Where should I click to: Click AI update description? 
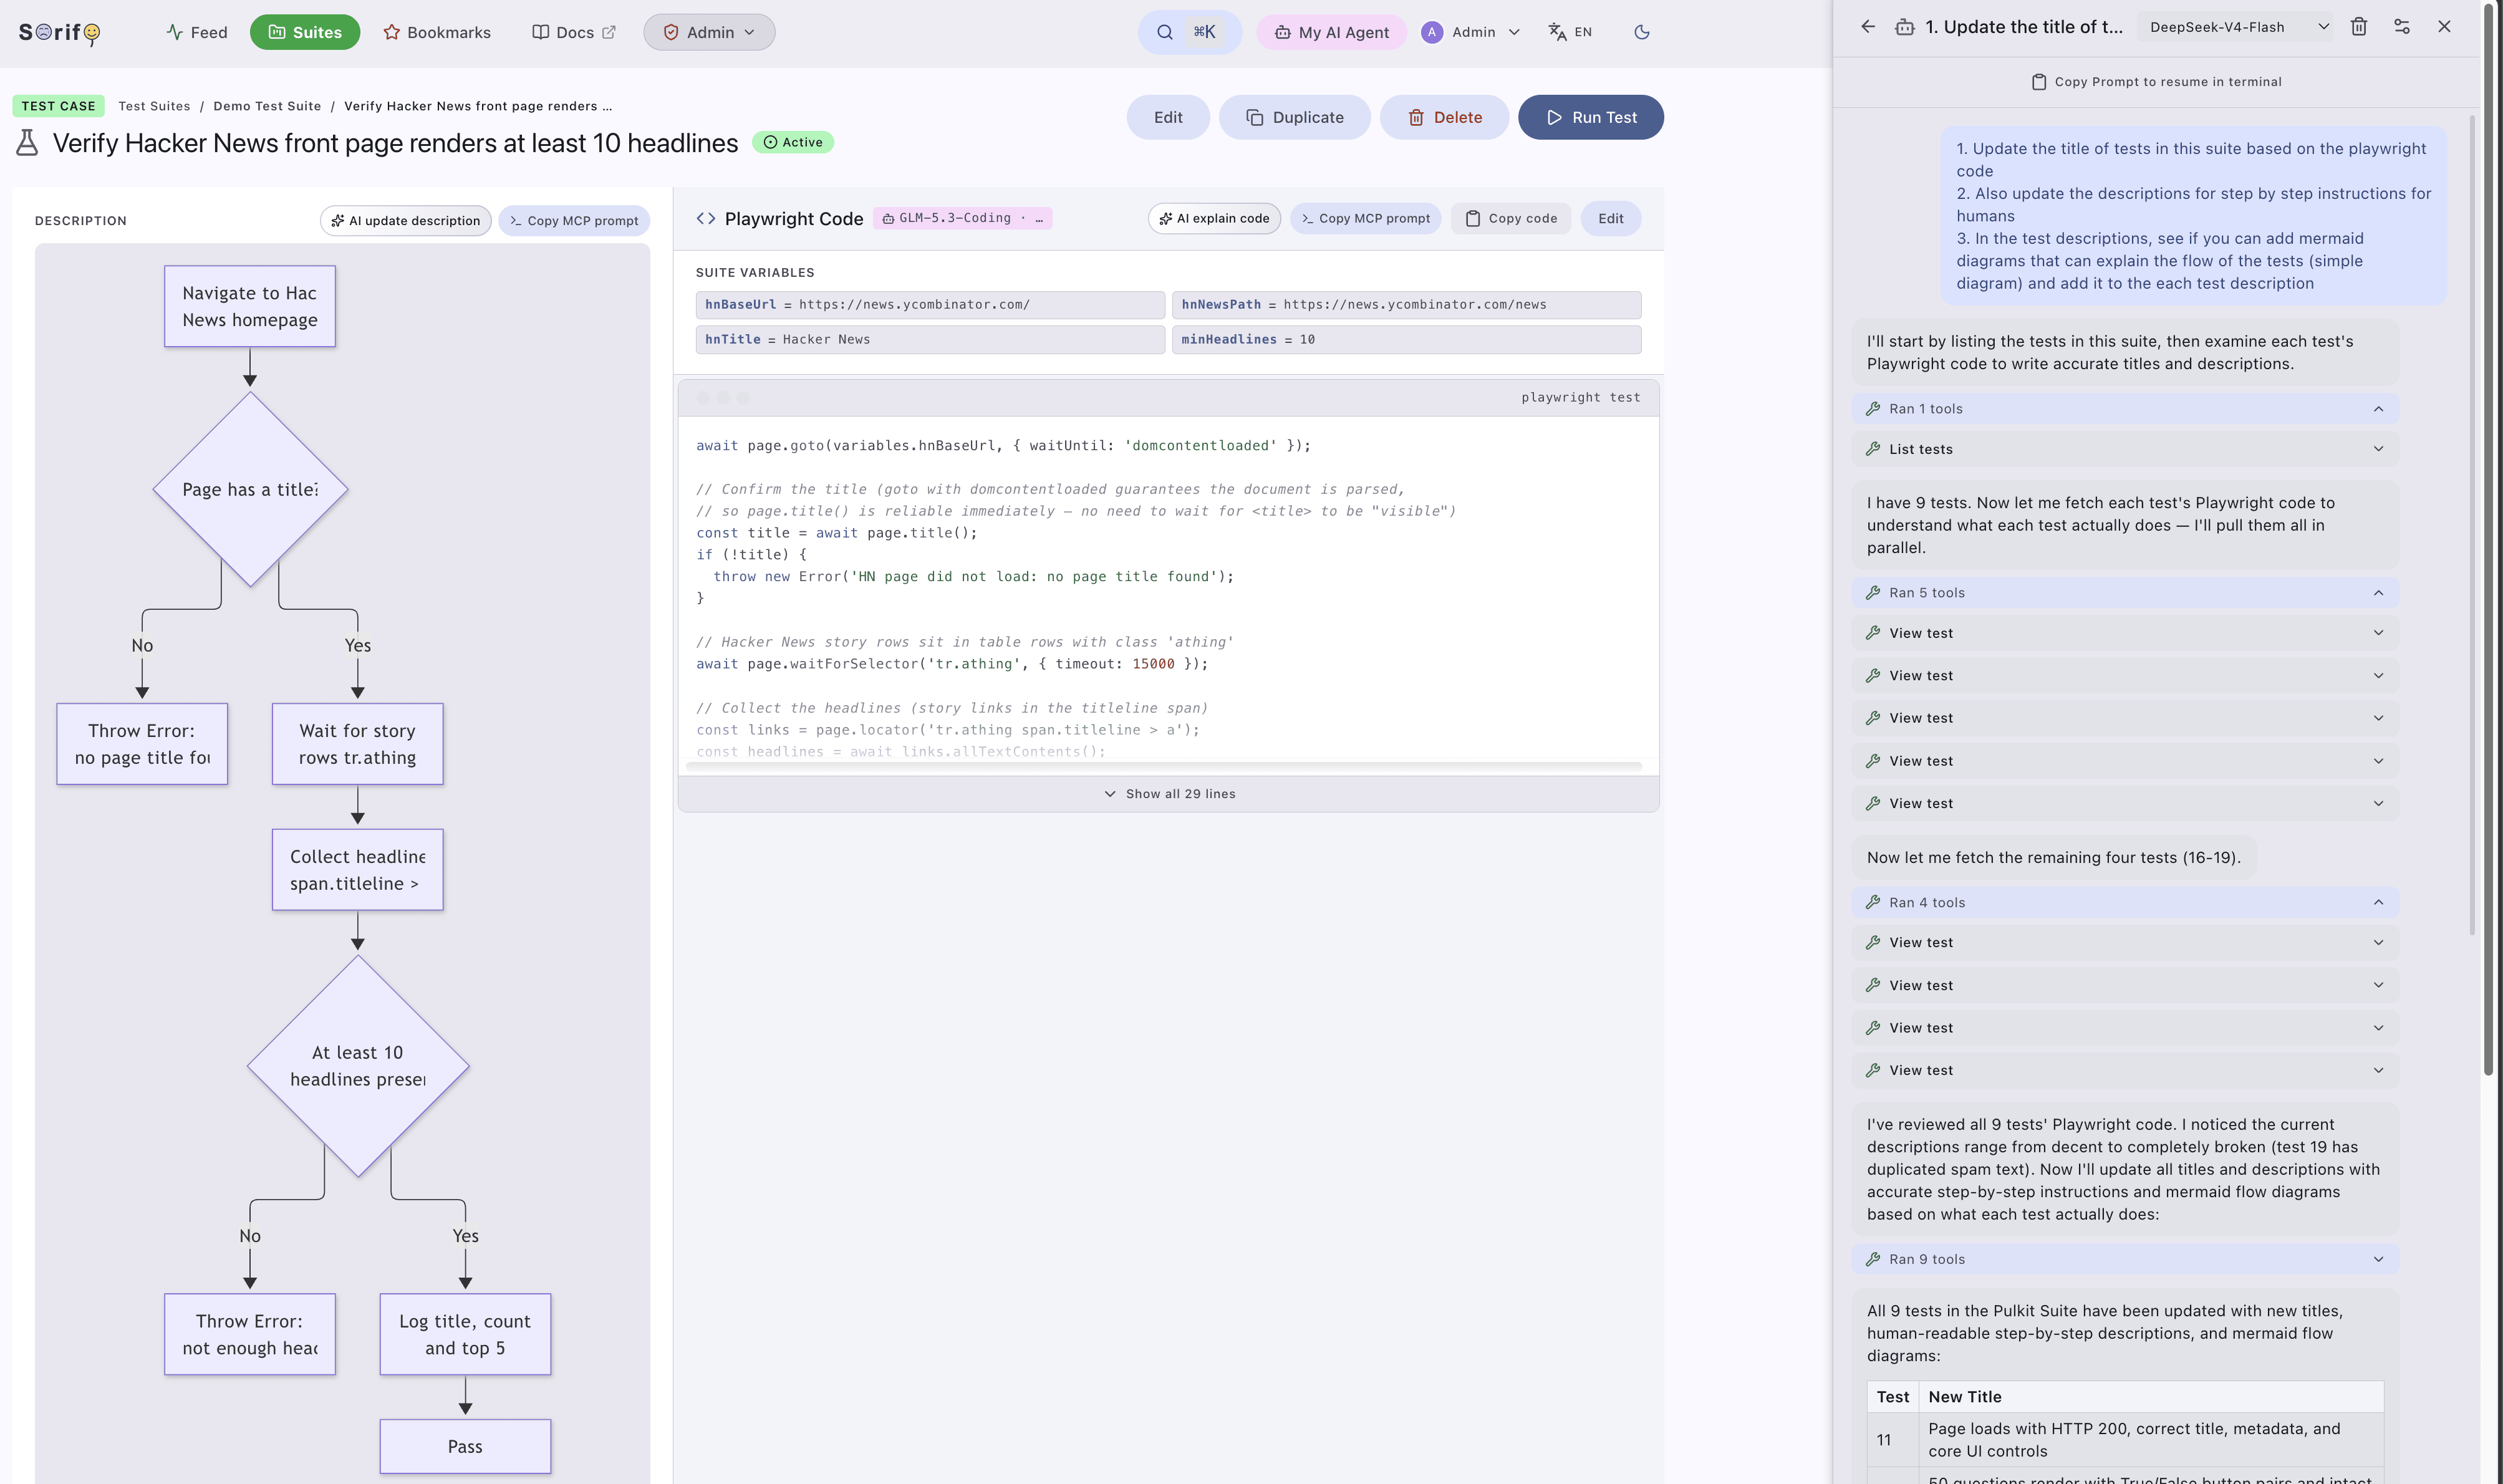405,221
